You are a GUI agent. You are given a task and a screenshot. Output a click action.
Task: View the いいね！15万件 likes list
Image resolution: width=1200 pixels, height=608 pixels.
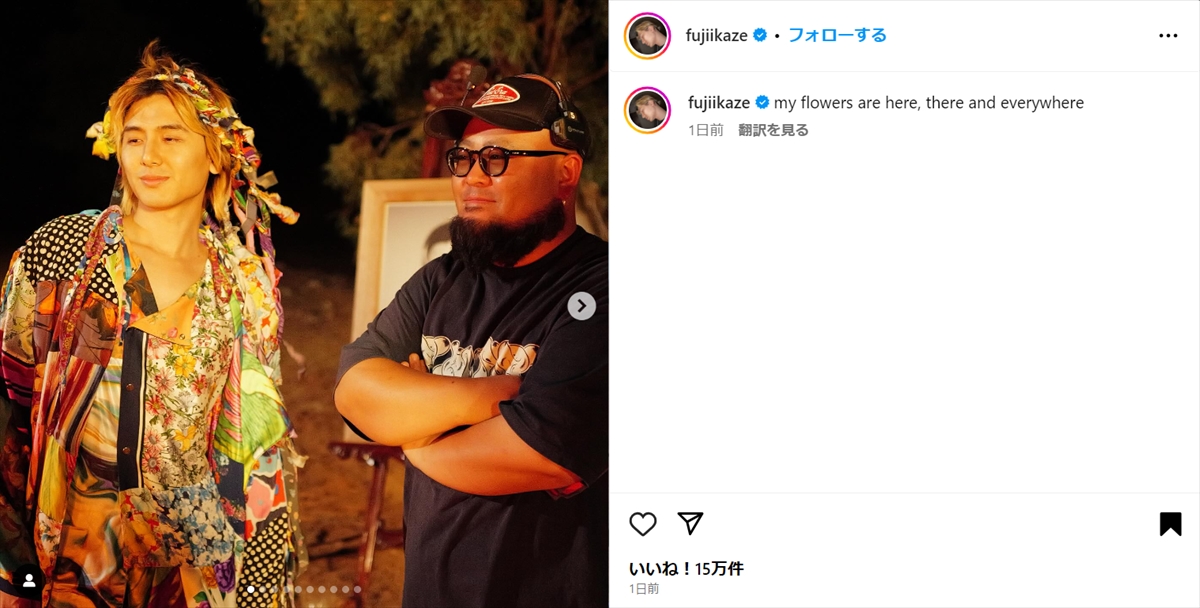coord(686,568)
